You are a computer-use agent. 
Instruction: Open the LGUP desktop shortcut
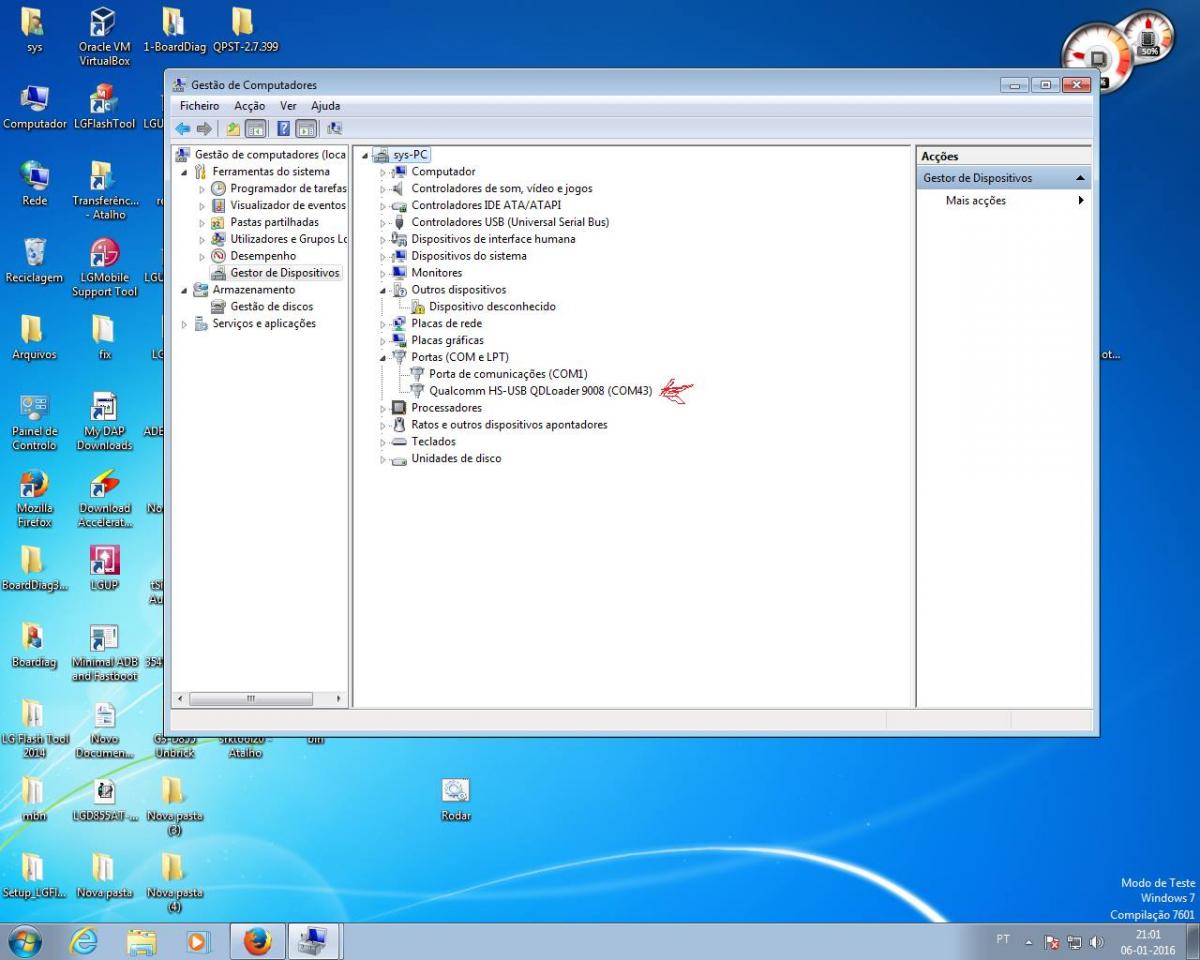pos(104,568)
